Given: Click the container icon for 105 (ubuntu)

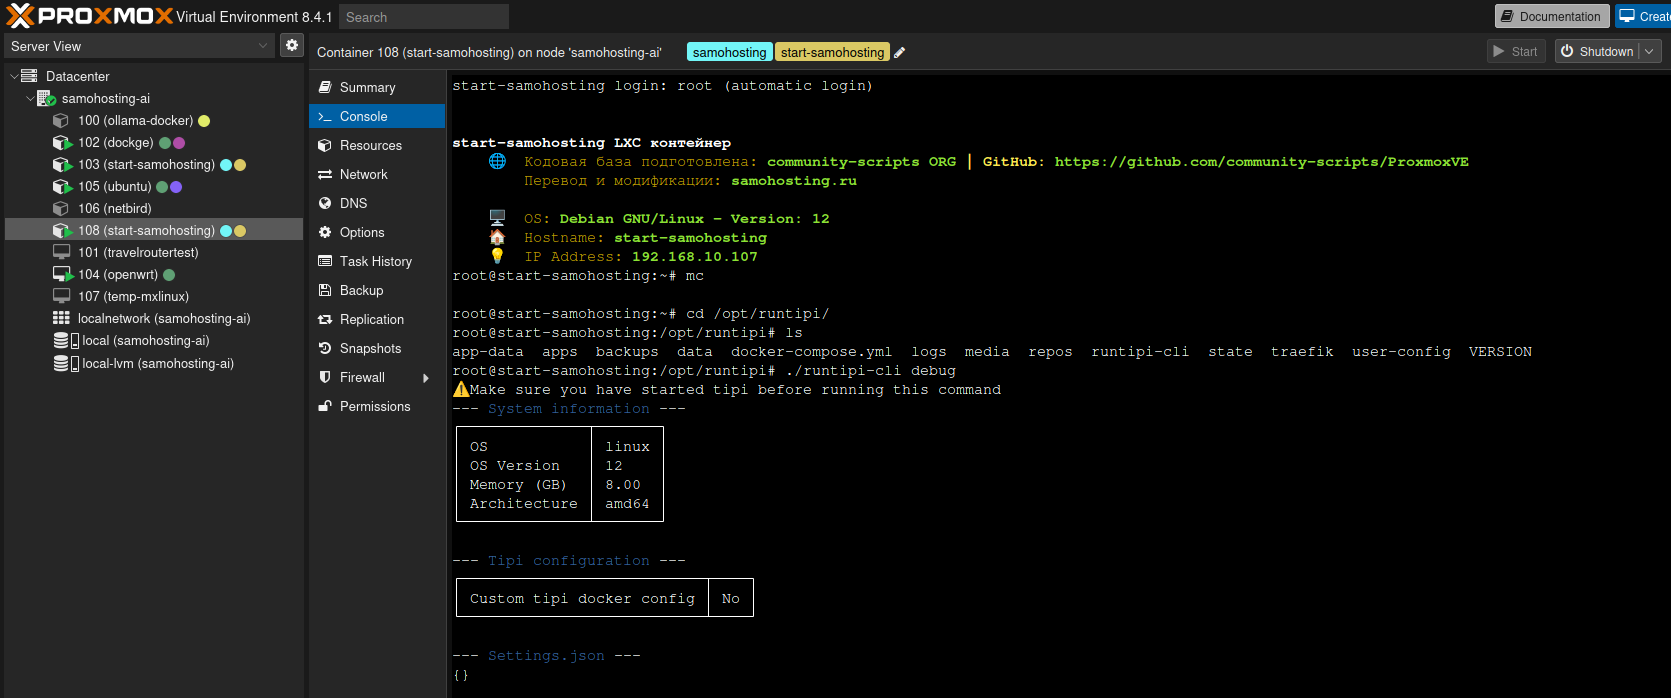Looking at the screenshot, I should coord(62,186).
